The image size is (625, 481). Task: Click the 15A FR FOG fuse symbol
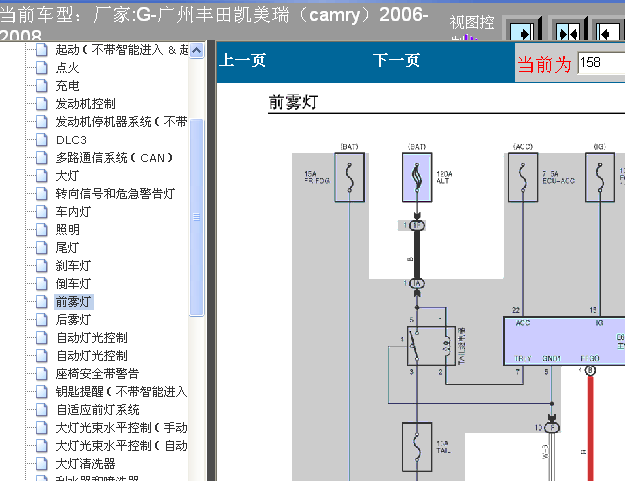[x=350, y=177]
